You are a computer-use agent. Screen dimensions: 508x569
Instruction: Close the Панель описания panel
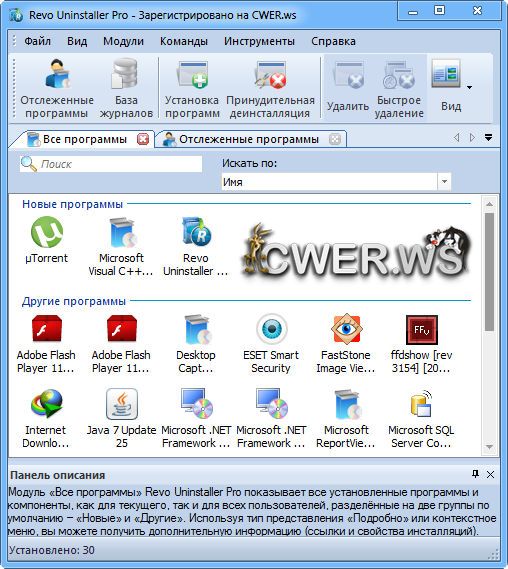coord(490,474)
